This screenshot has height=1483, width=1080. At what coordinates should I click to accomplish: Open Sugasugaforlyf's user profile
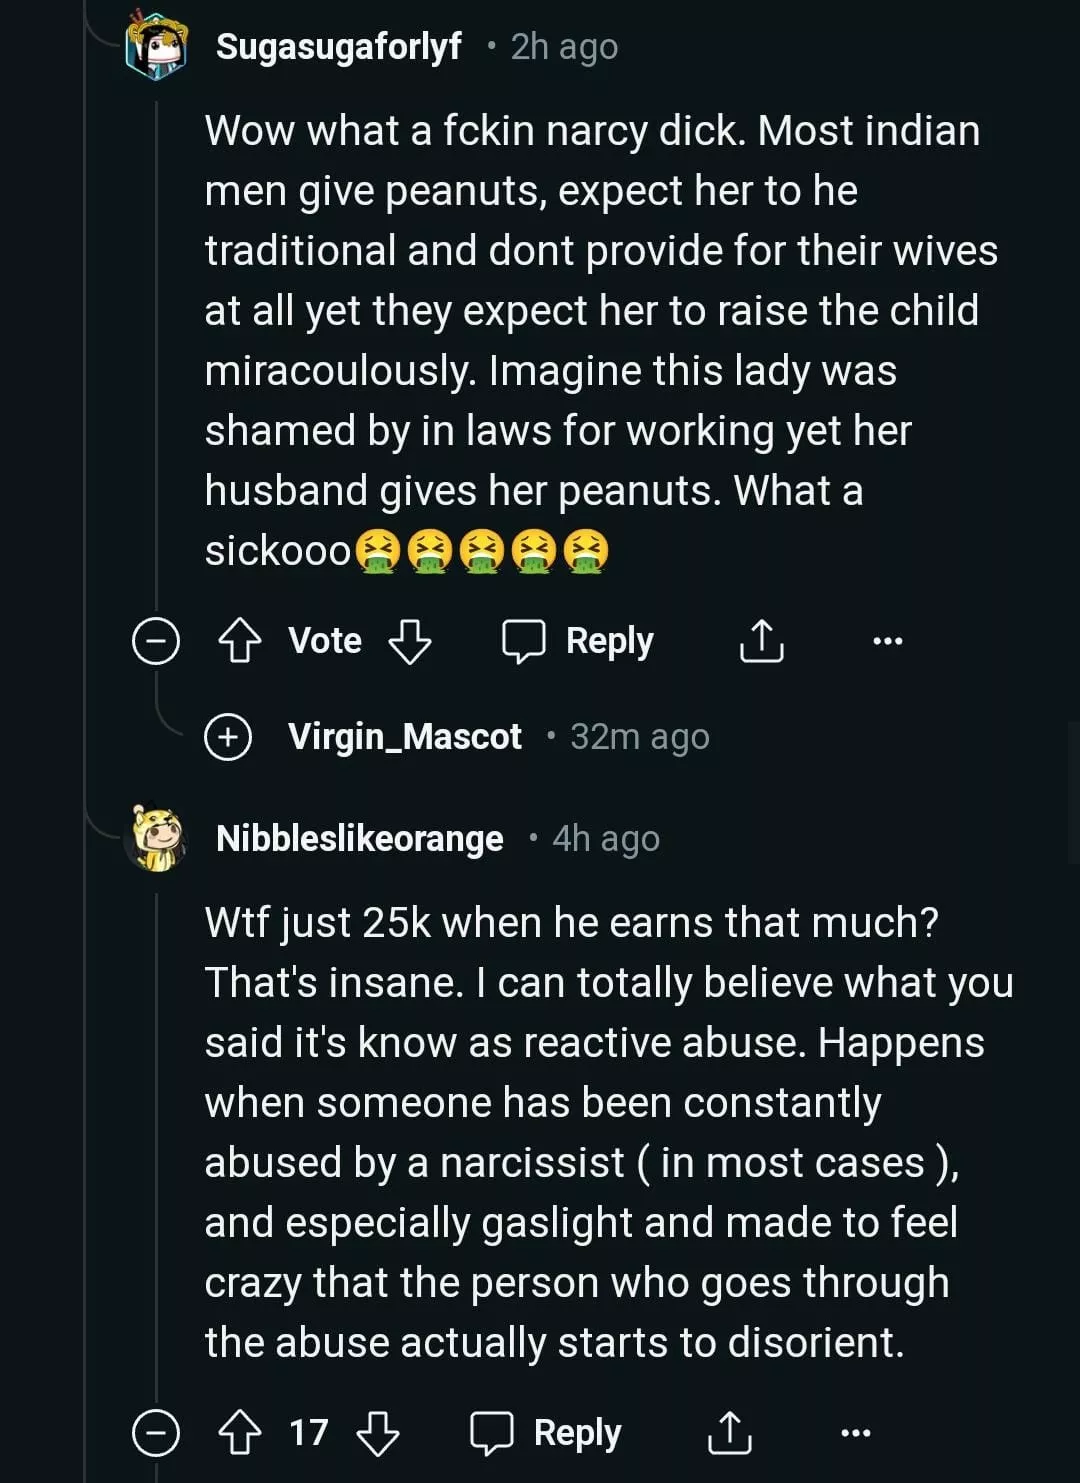coord(338,46)
